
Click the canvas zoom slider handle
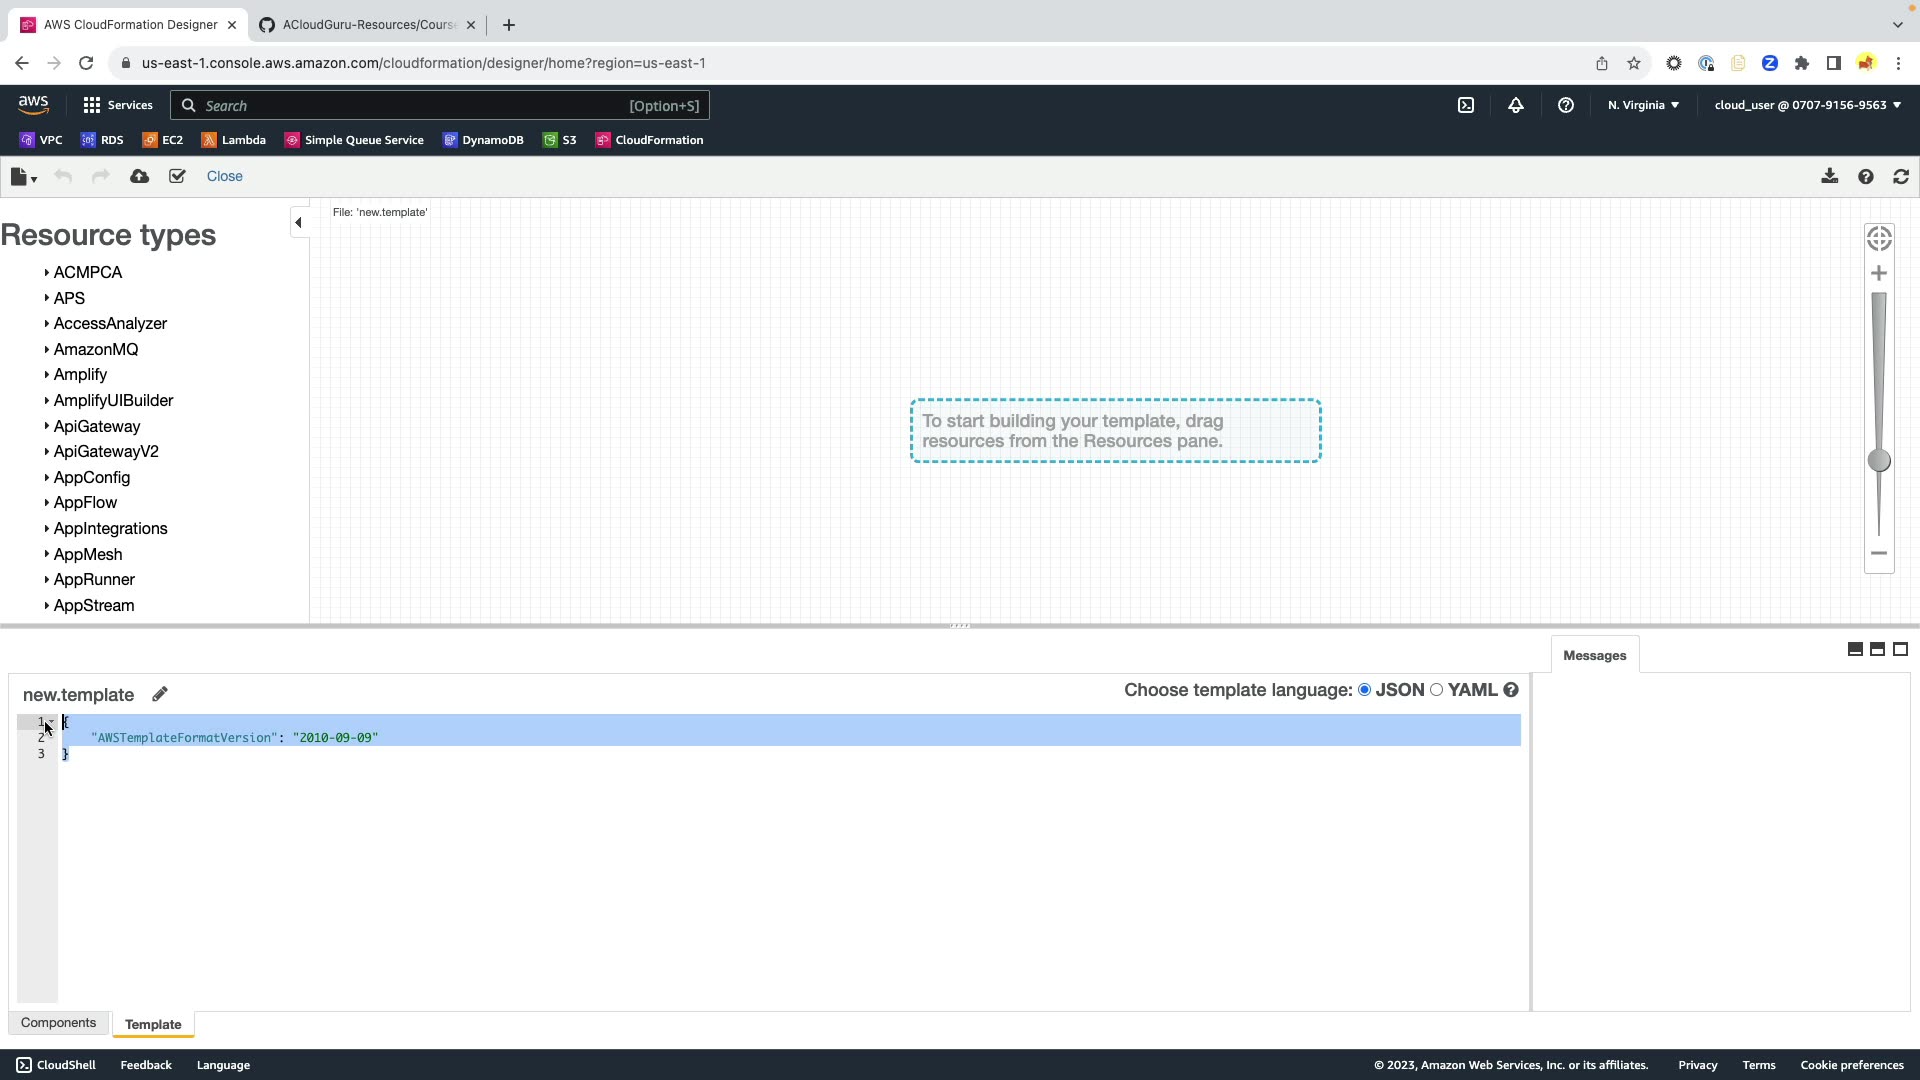click(x=1879, y=460)
